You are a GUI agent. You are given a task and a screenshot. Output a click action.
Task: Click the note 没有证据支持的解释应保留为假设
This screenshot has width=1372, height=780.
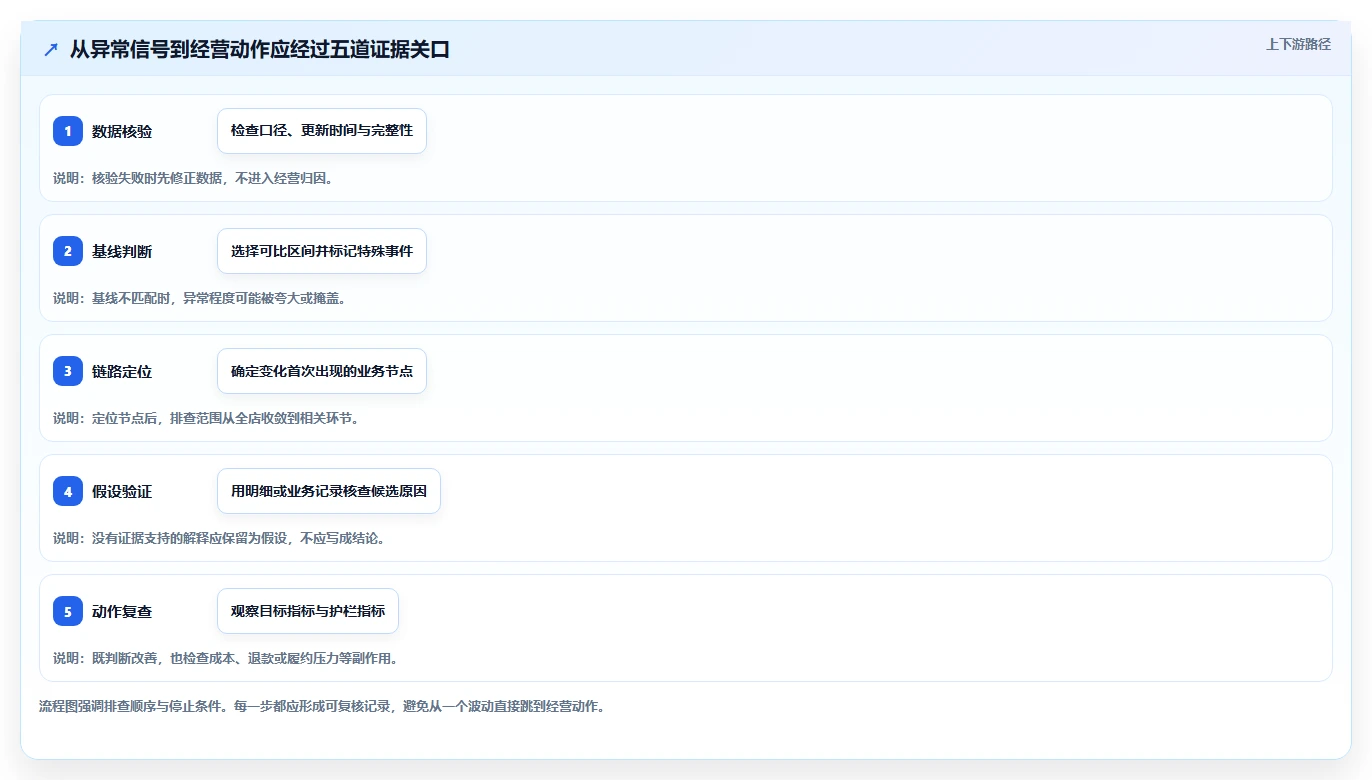click(188, 539)
